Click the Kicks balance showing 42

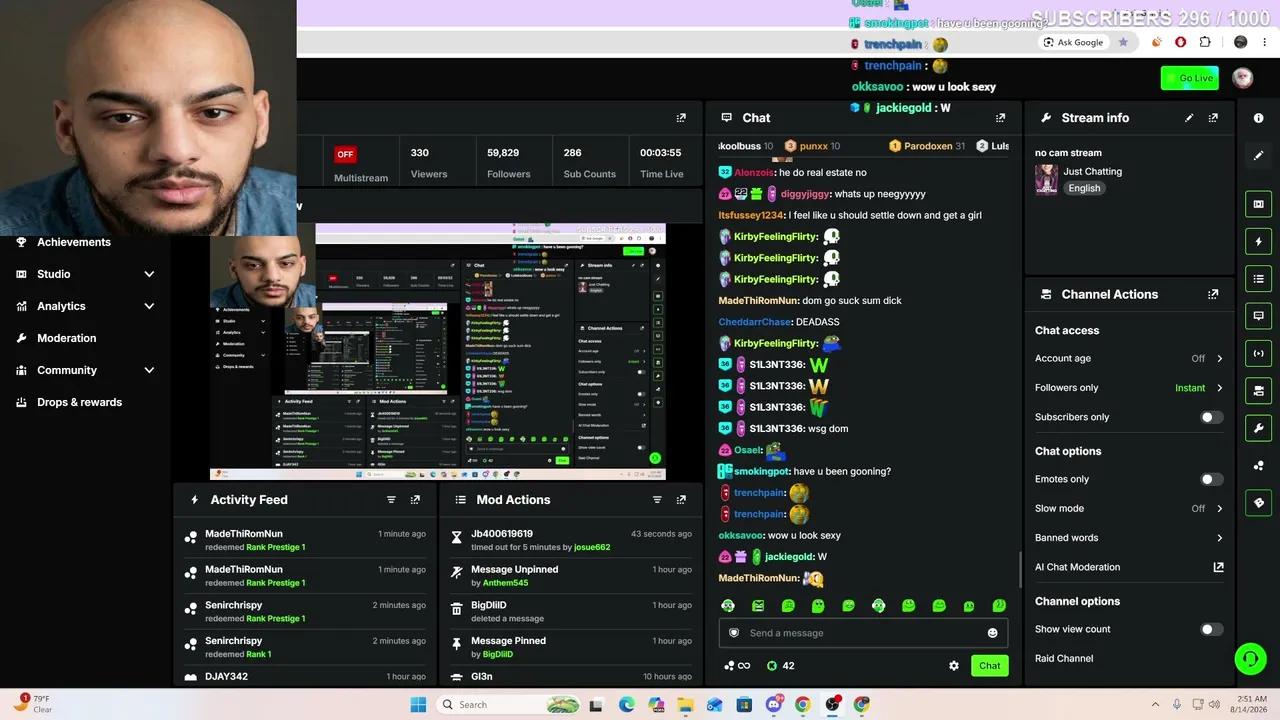click(780, 666)
